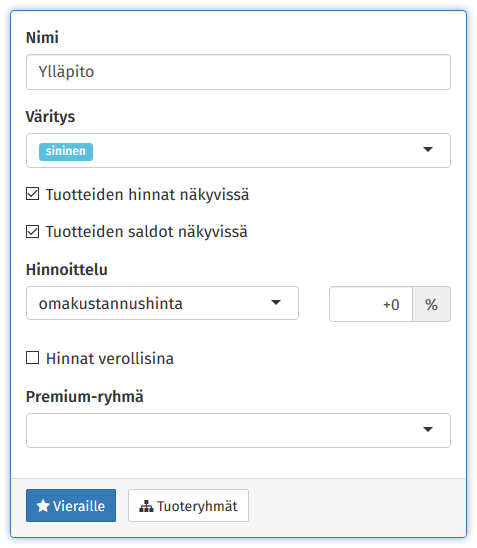Click the star icon on Vieraille button

click(x=43, y=506)
